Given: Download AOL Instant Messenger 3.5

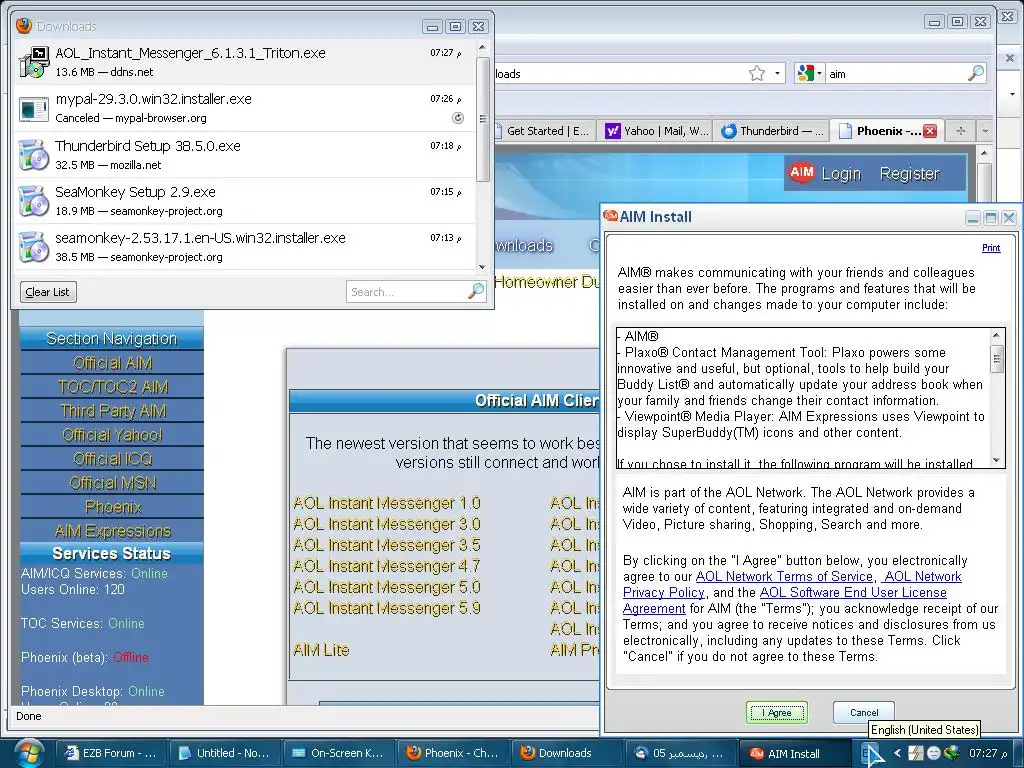Looking at the screenshot, I should click(387, 545).
